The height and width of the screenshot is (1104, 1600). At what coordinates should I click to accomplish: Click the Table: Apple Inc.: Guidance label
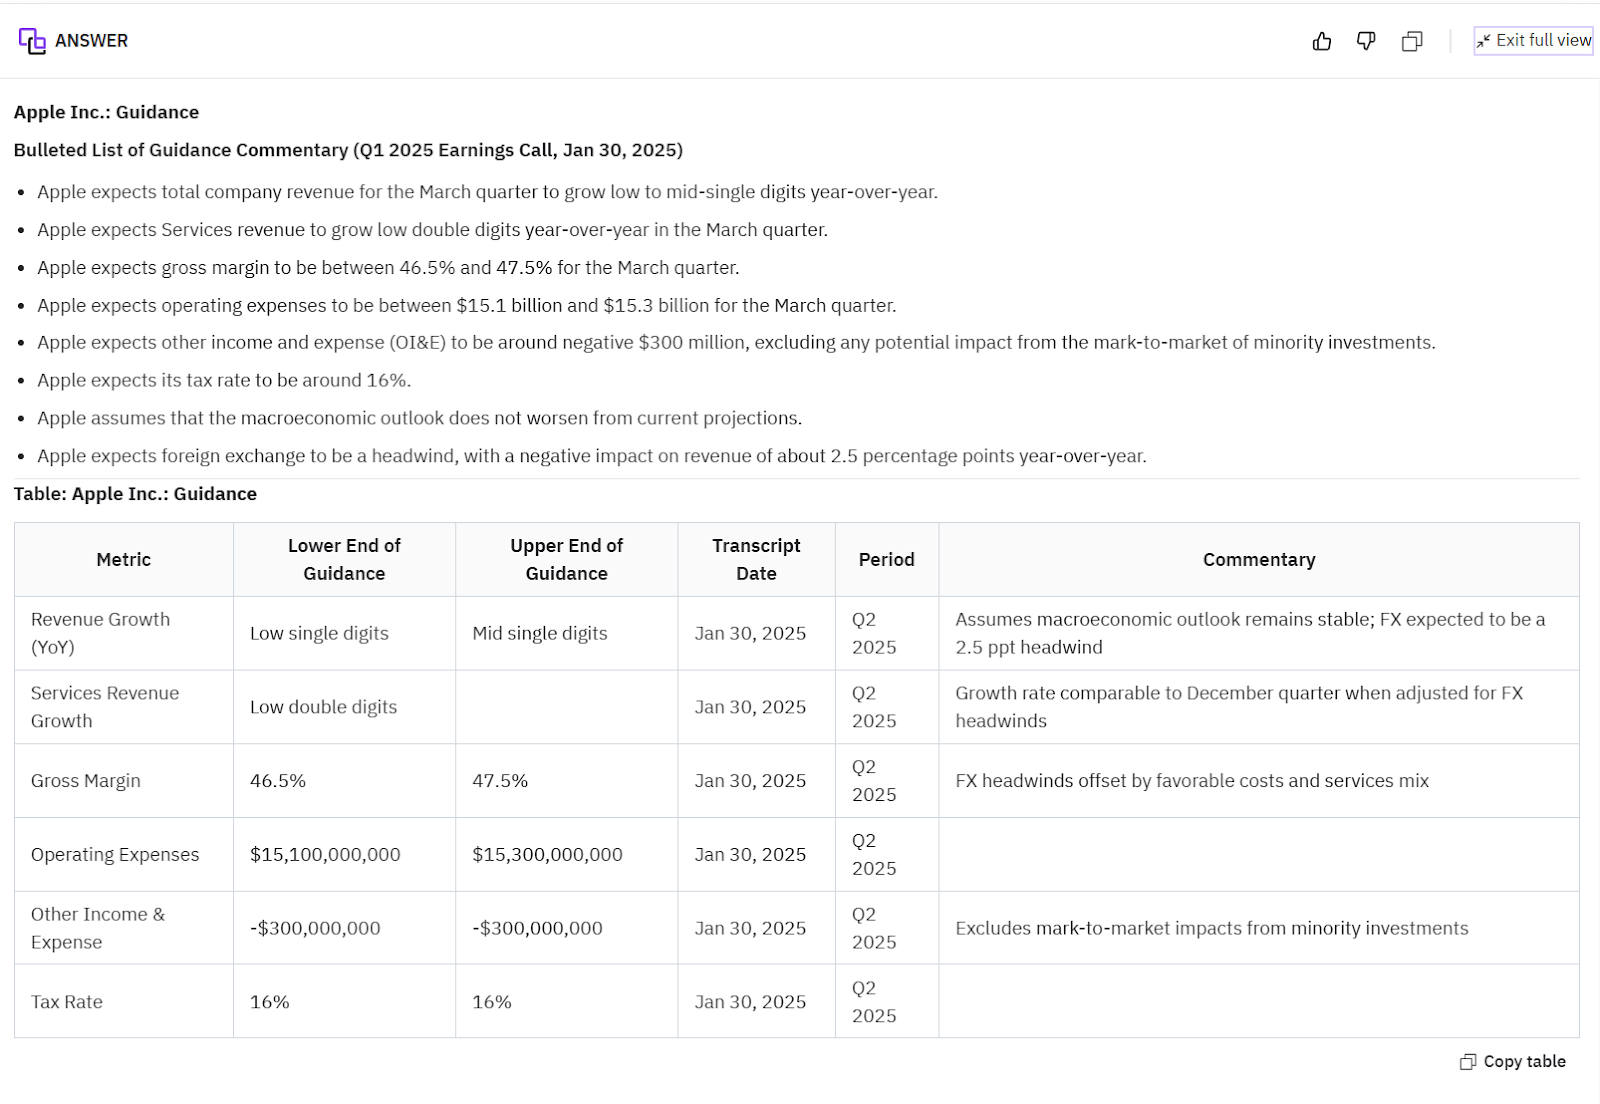(135, 493)
